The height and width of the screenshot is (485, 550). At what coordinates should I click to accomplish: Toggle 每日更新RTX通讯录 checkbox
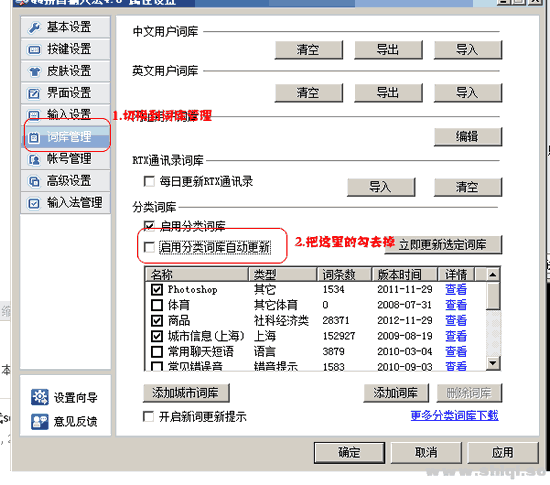pos(149,181)
